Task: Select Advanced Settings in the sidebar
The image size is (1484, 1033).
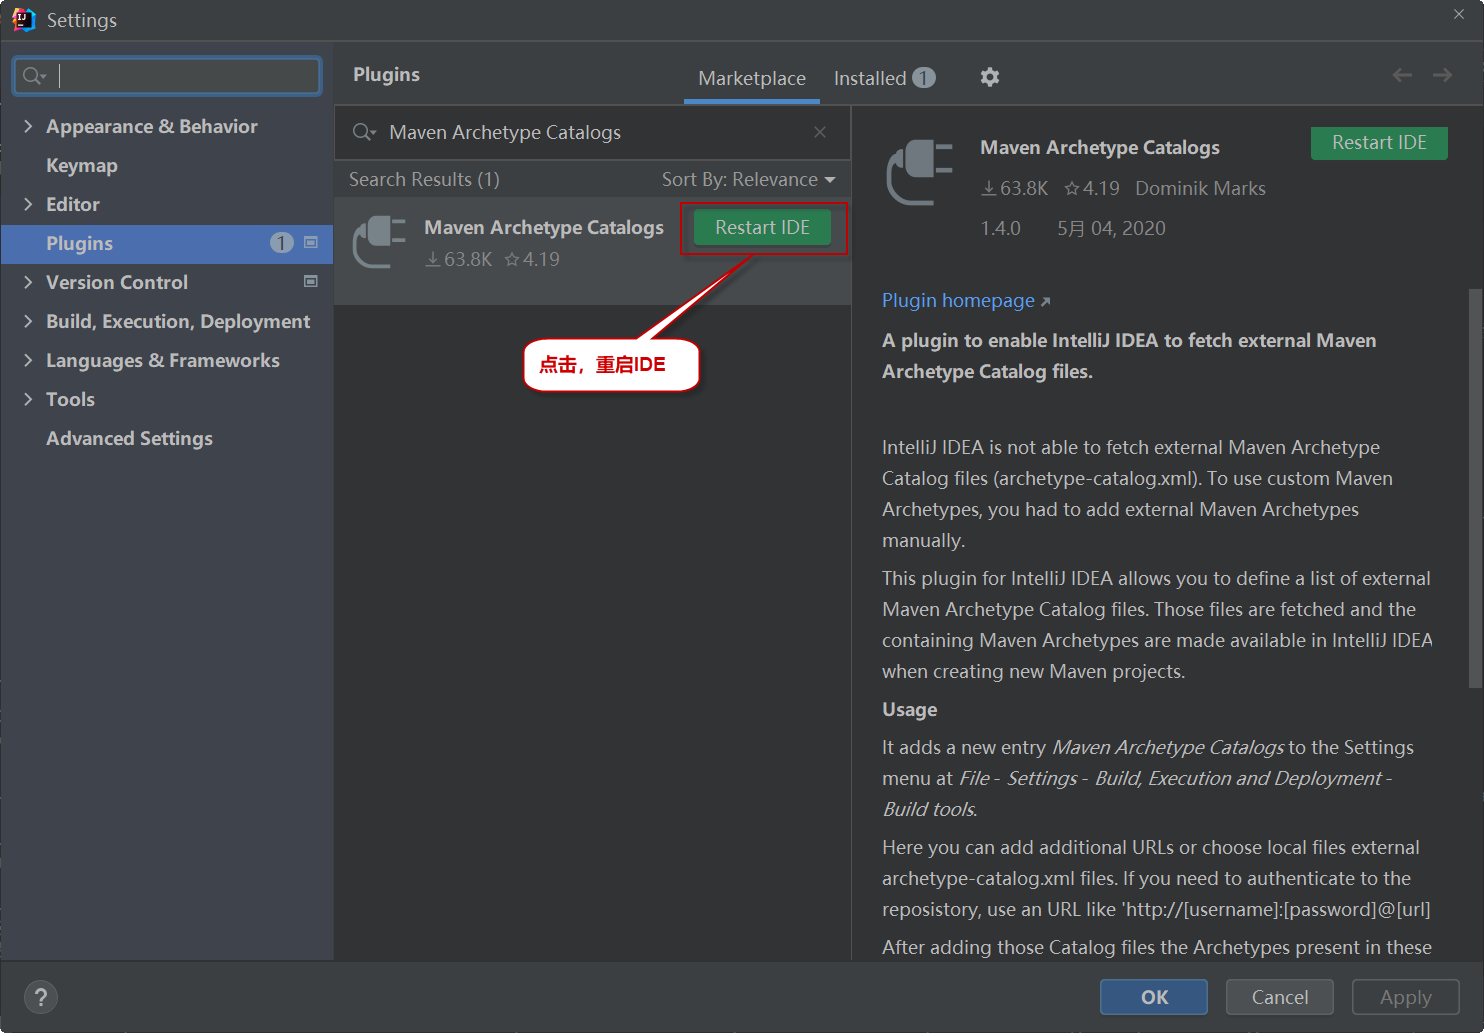Action: [x=129, y=438]
